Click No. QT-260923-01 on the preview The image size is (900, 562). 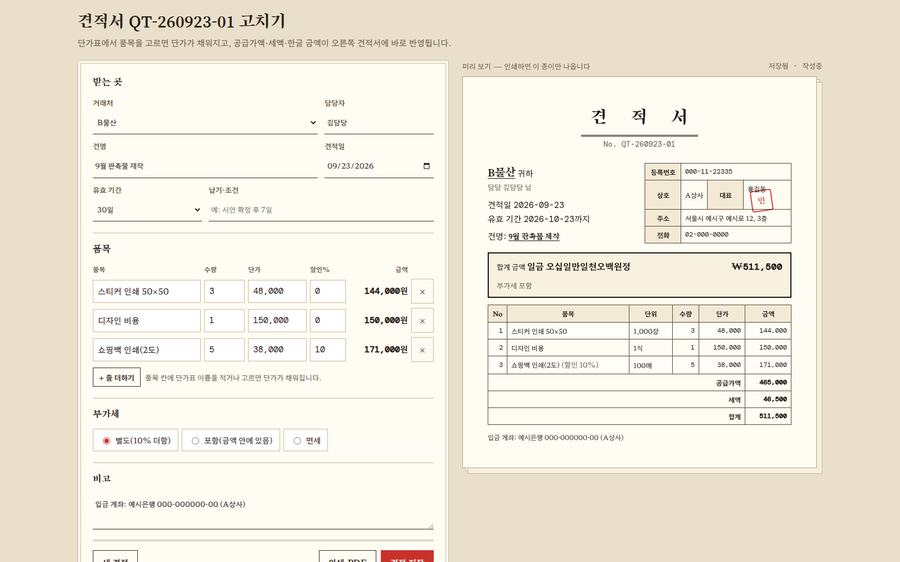click(639, 144)
